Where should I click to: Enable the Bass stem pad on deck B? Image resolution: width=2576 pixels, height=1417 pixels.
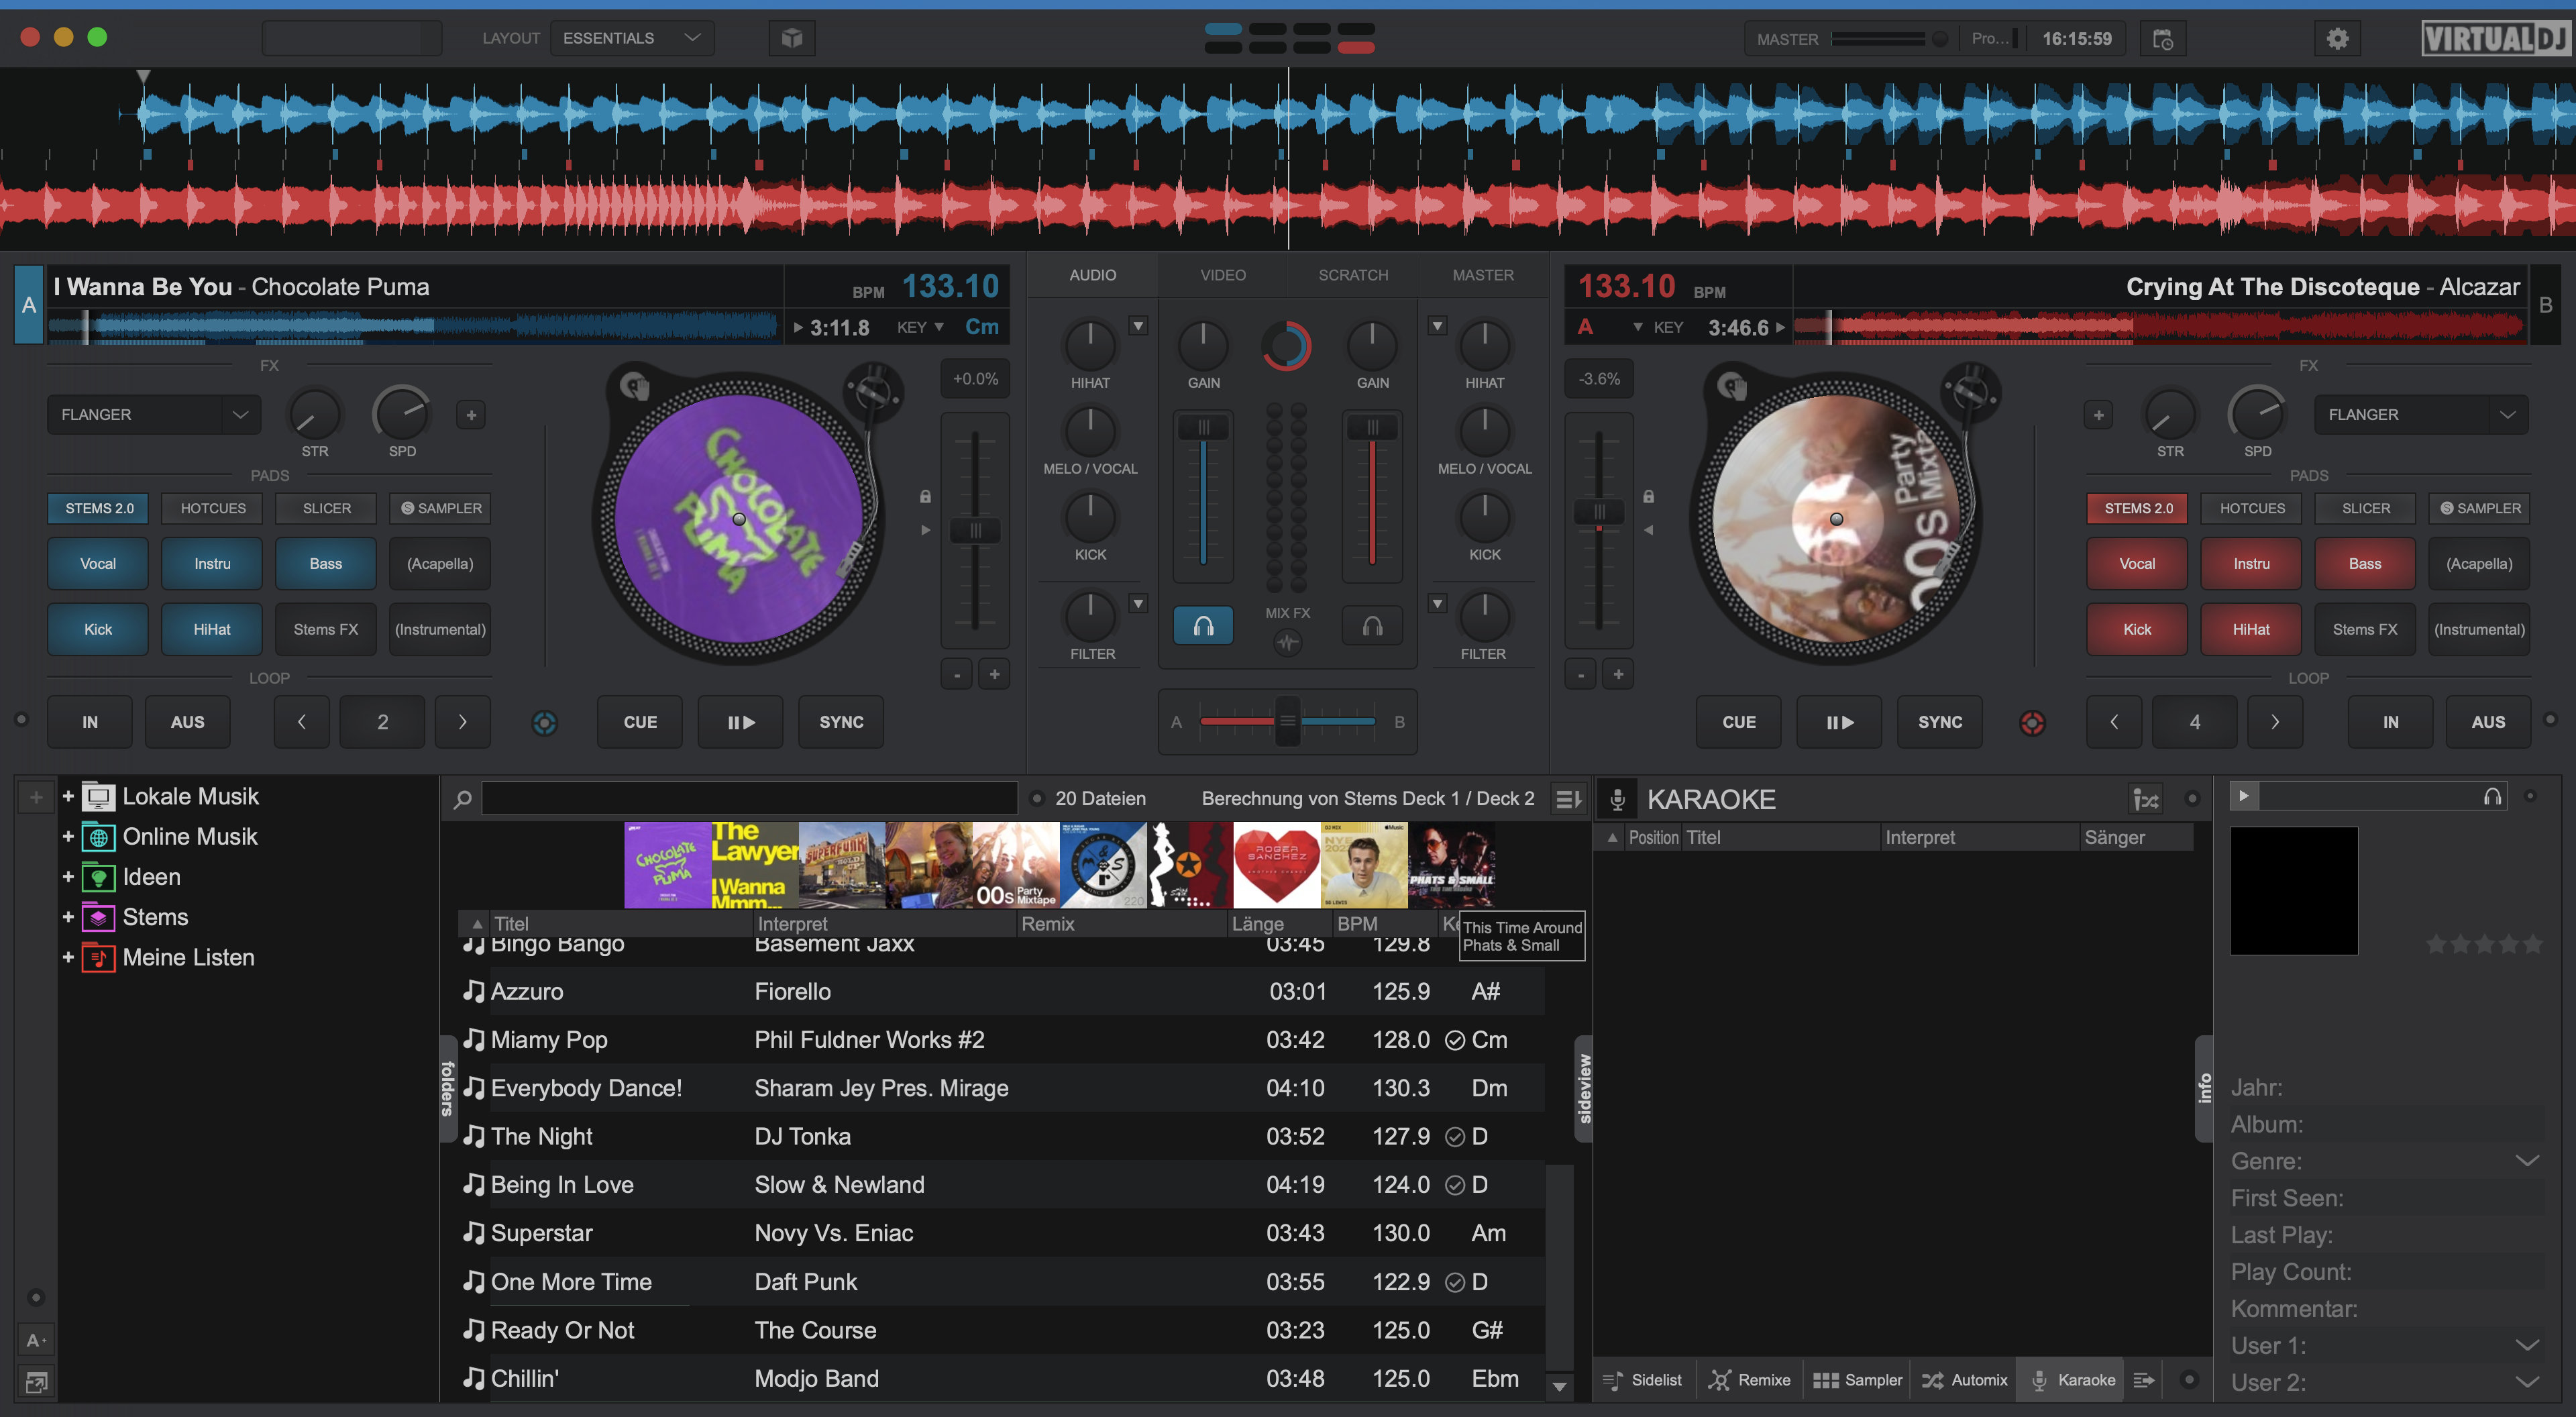coord(2365,563)
